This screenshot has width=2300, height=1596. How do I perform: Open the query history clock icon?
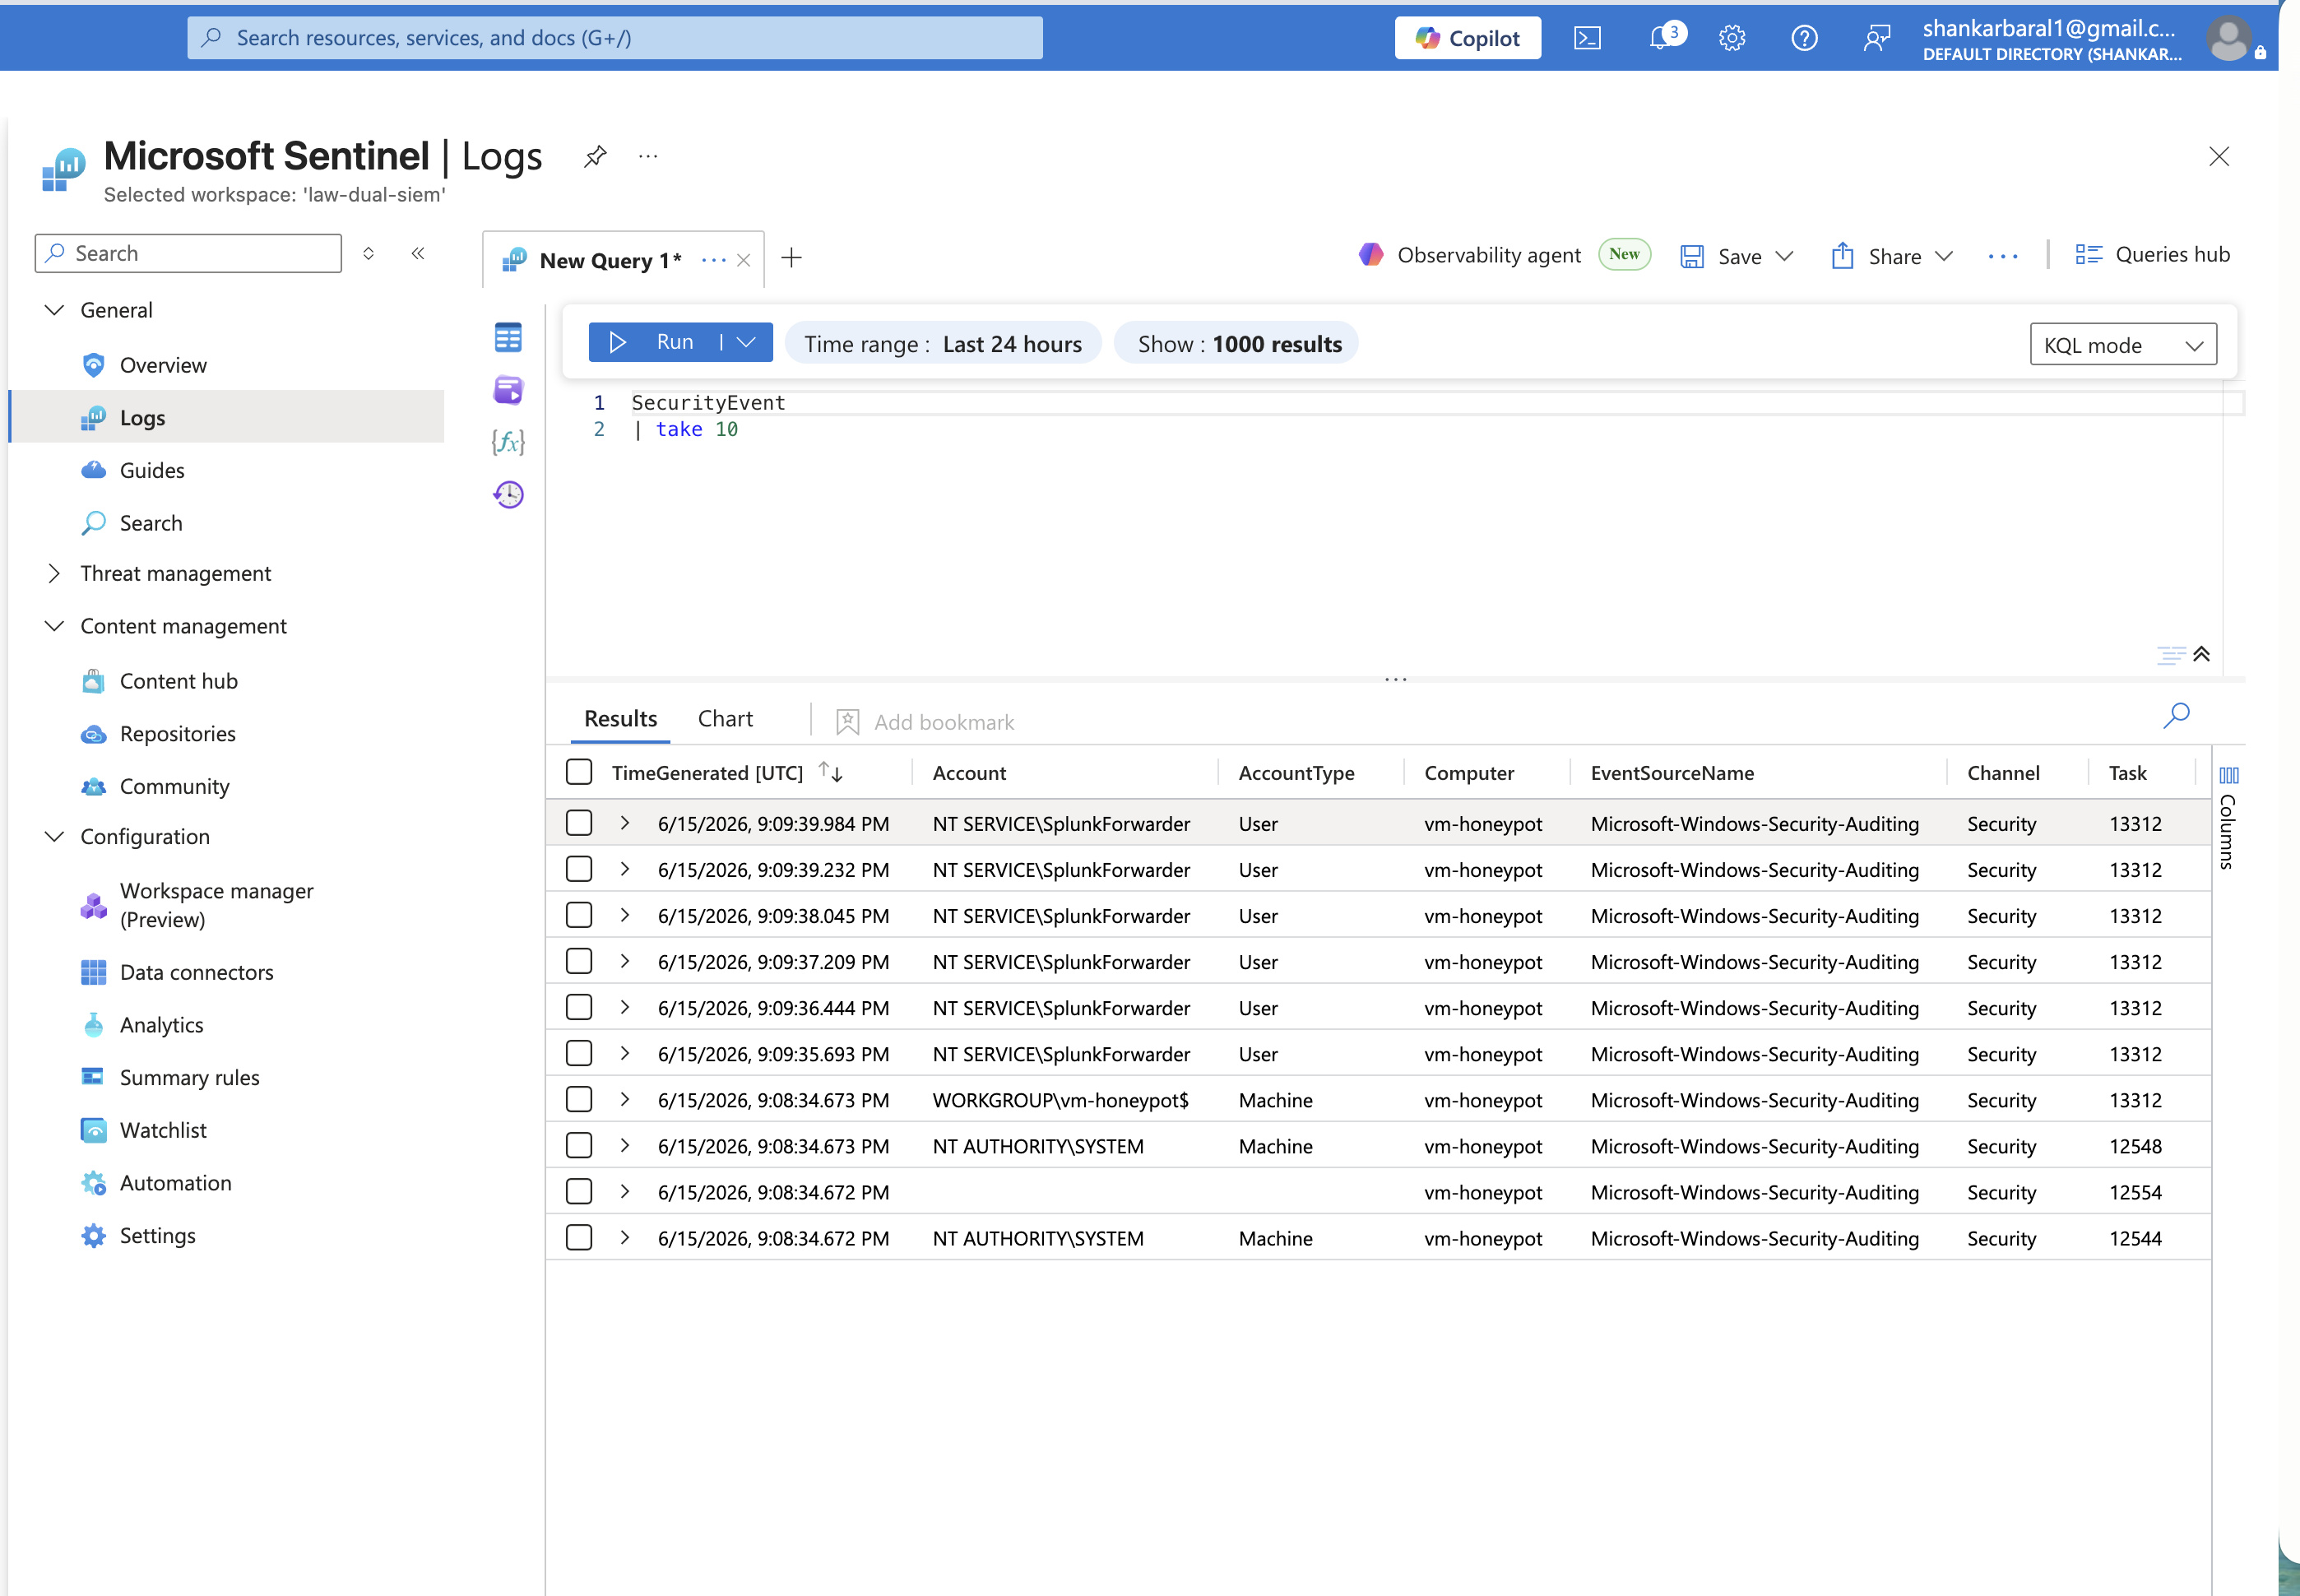(x=508, y=494)
